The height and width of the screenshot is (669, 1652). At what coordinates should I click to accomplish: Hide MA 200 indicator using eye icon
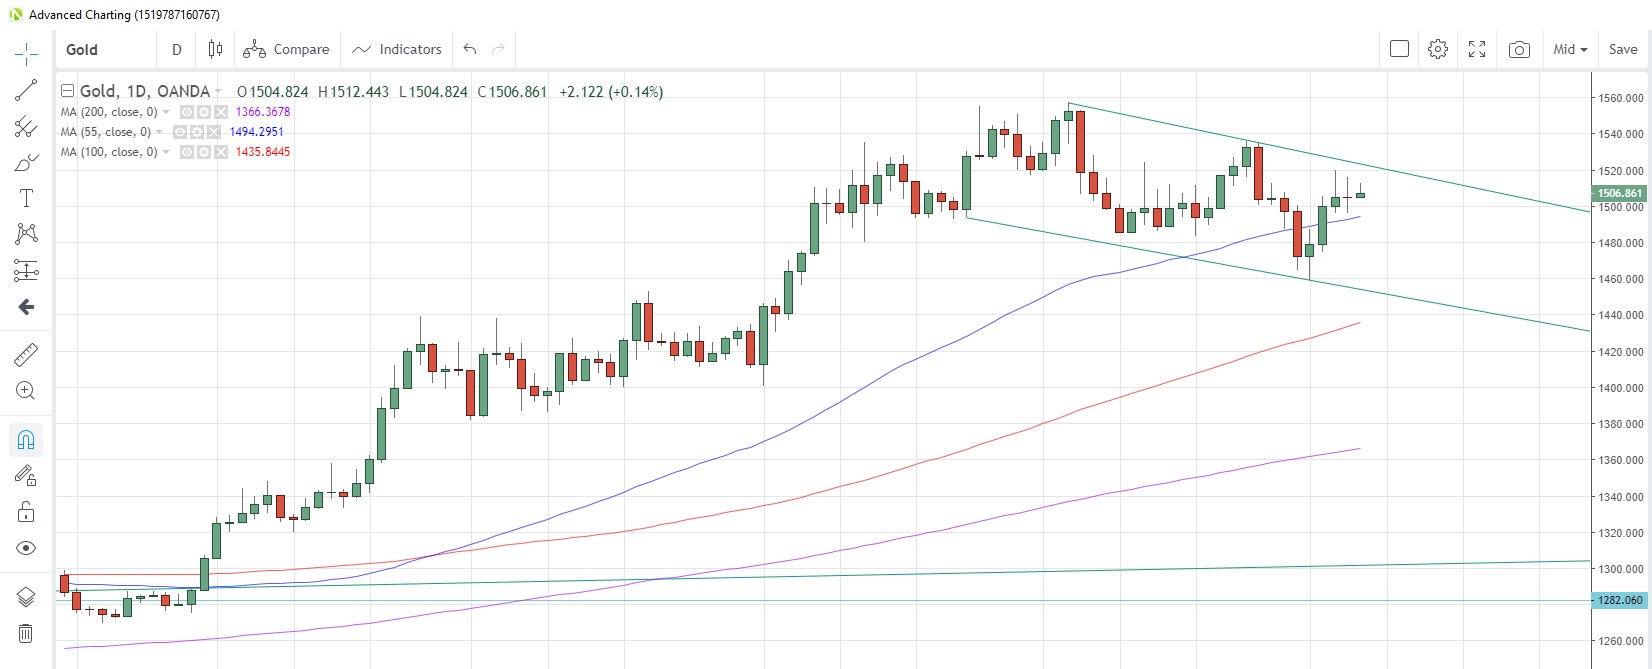pos(187,112)
